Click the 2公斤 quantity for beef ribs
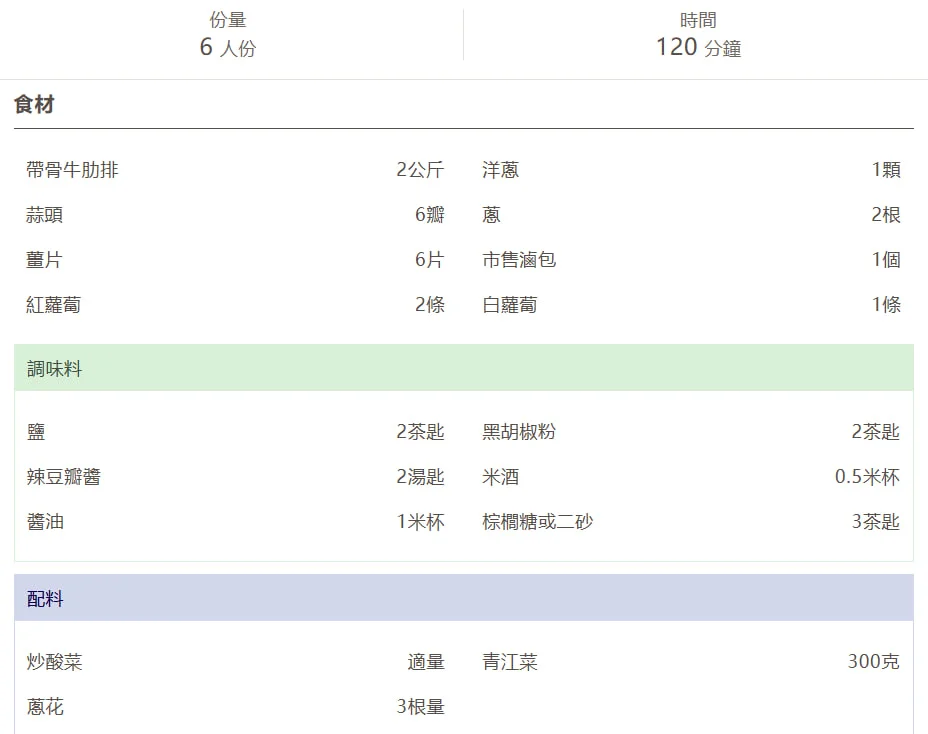Screen dimensions: 928x734 [x=420, y=170]
